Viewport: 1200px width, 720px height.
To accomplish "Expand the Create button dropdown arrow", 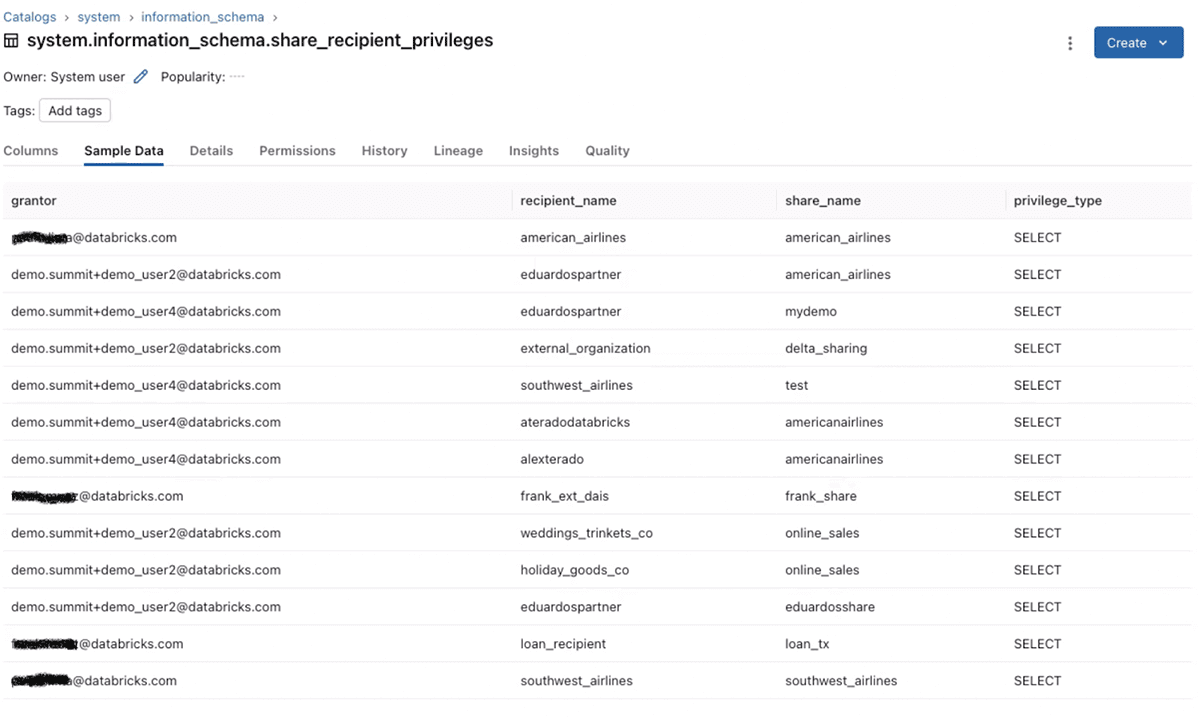I will tap(1163, 43).
